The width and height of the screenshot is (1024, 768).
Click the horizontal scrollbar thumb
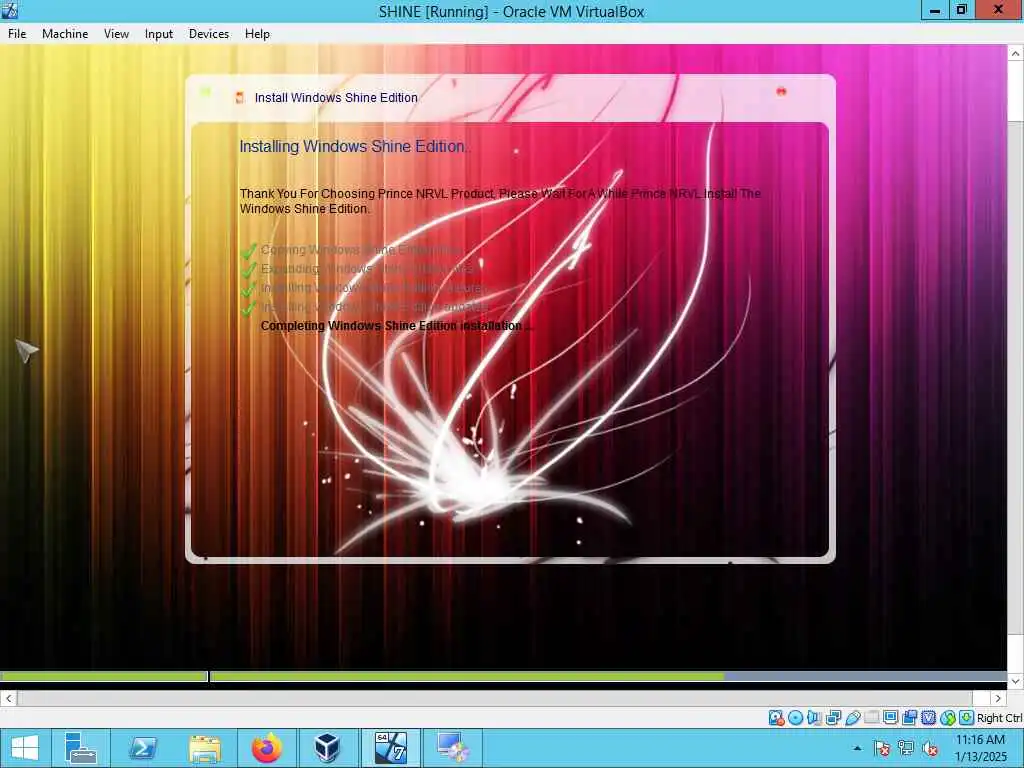[x=495, y=698]
